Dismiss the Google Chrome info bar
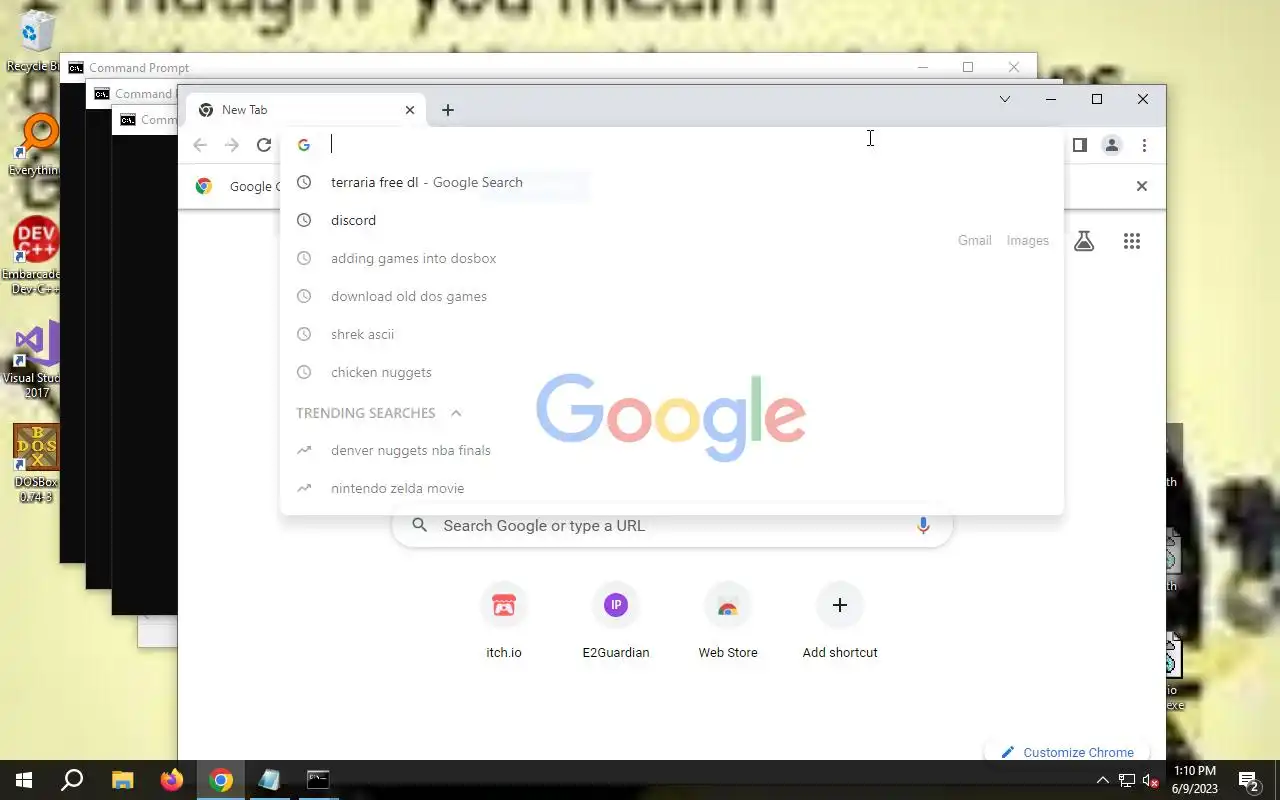 coord(1141,186)
